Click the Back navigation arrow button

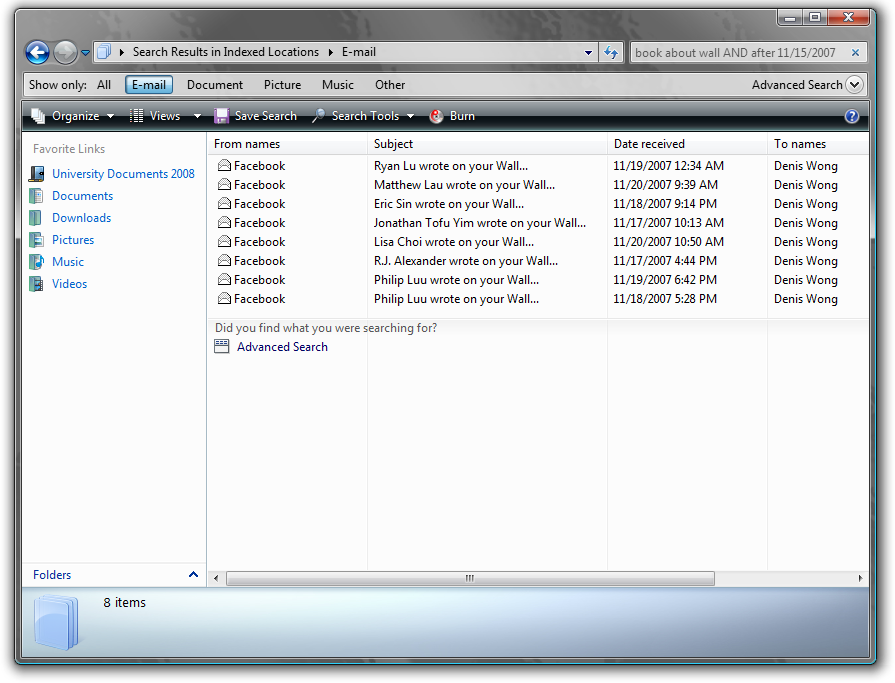[37, 52]
